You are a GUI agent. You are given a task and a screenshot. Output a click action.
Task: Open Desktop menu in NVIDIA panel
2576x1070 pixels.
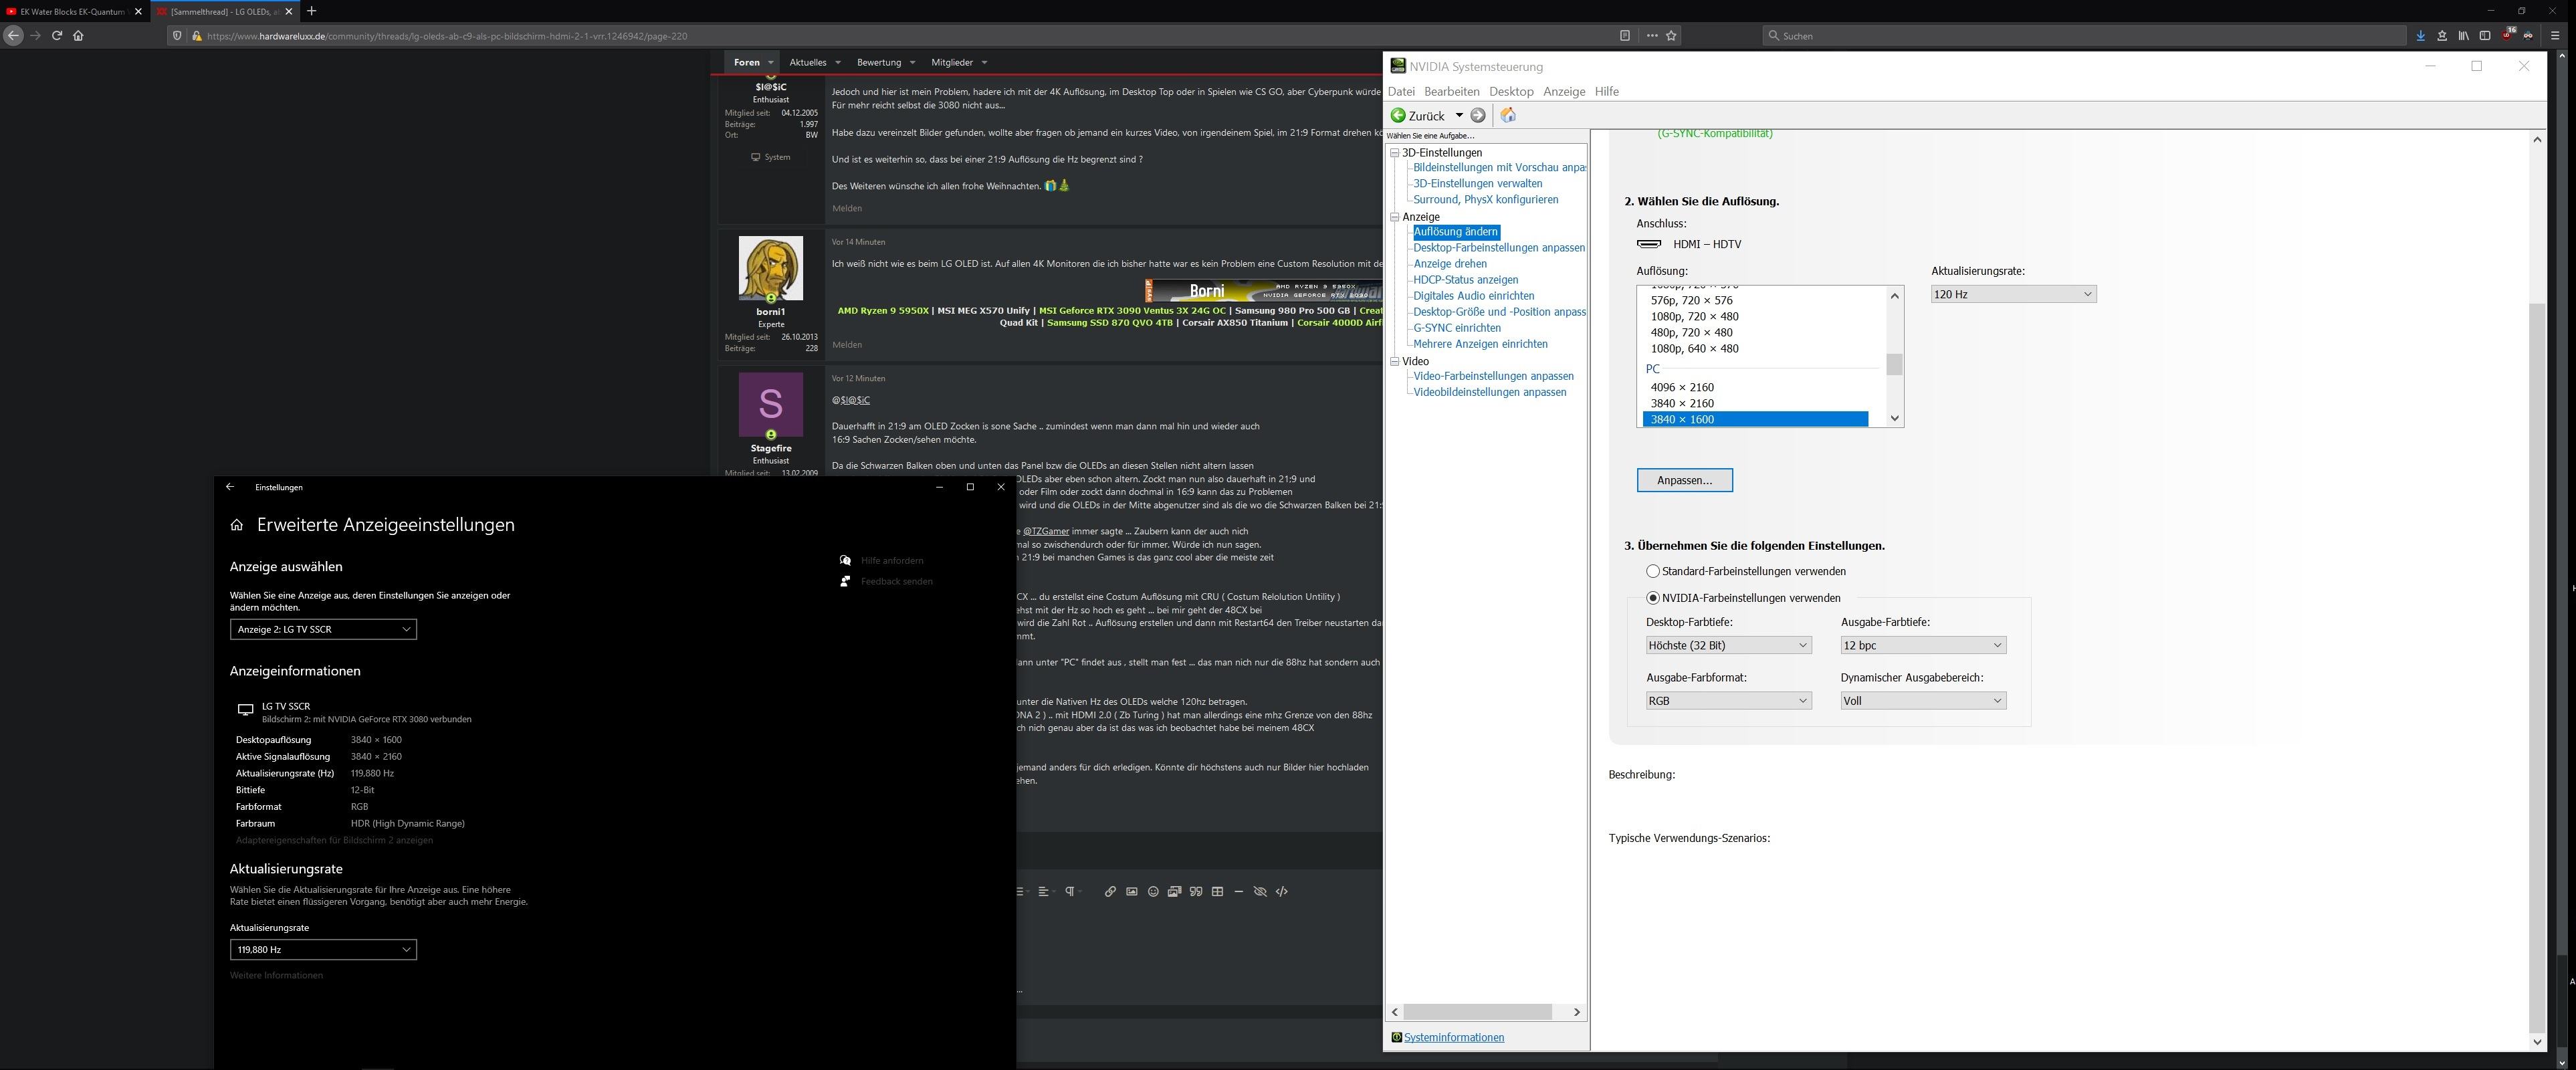(1511, 91)
